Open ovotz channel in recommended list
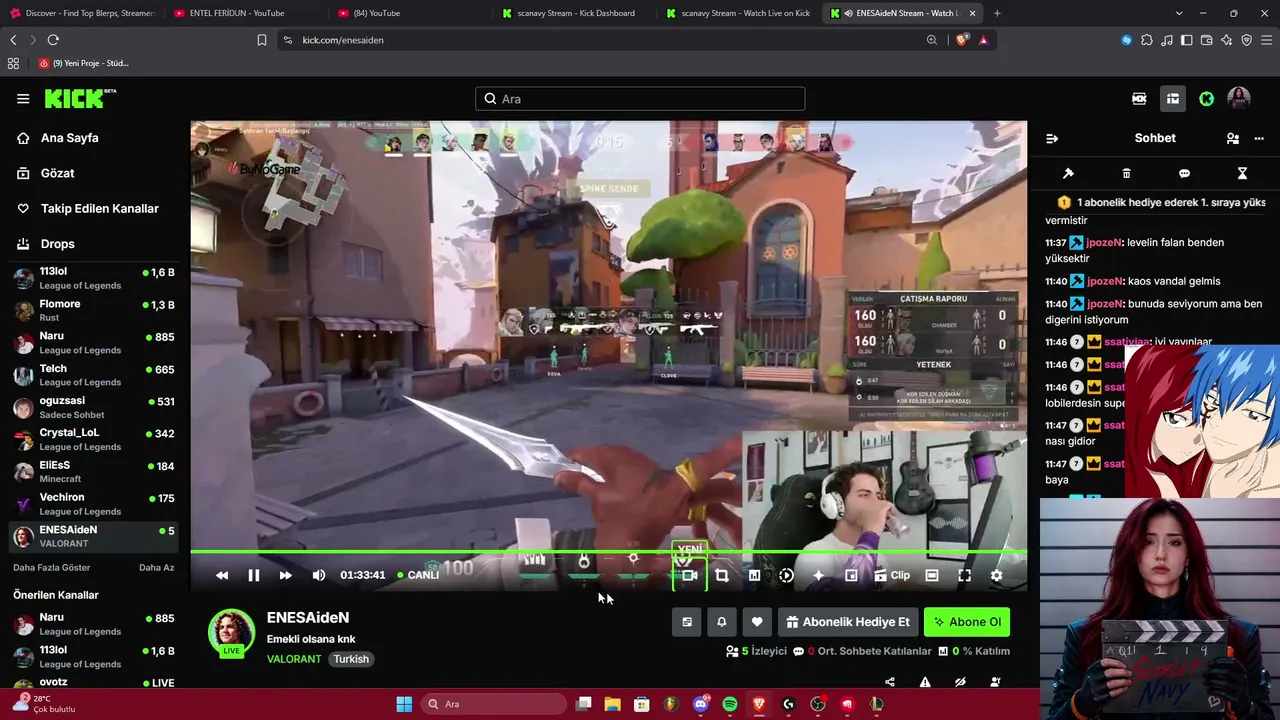 coord(94,683)
